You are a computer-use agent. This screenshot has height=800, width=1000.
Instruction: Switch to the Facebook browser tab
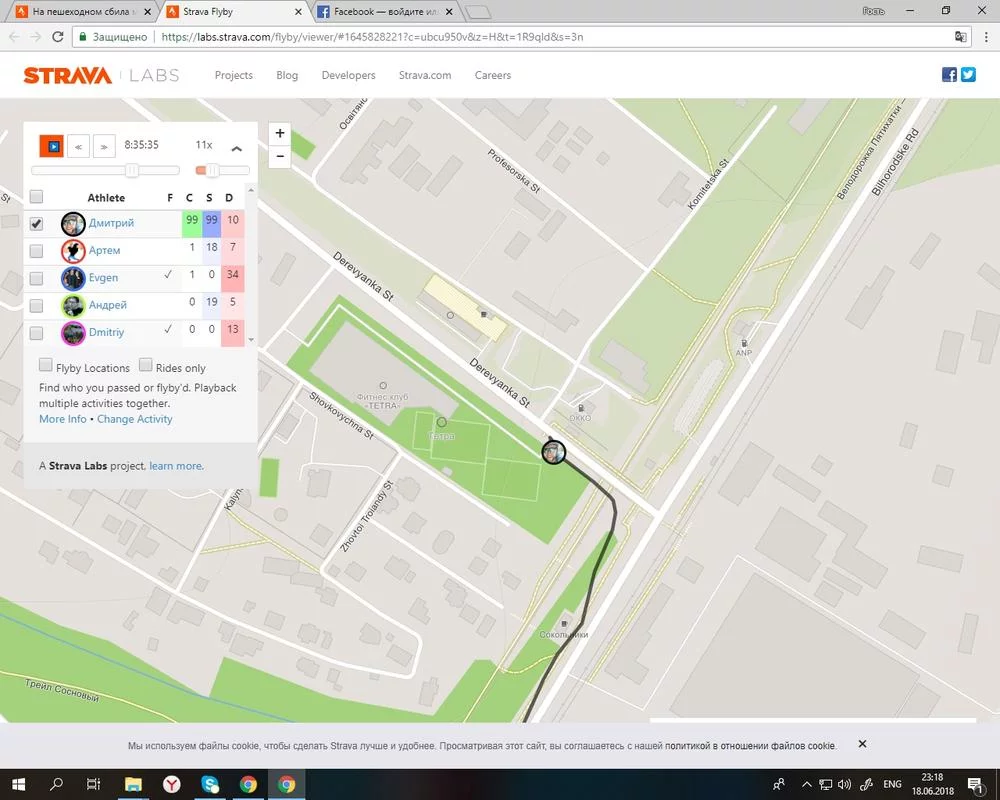[x=387, y=11]
